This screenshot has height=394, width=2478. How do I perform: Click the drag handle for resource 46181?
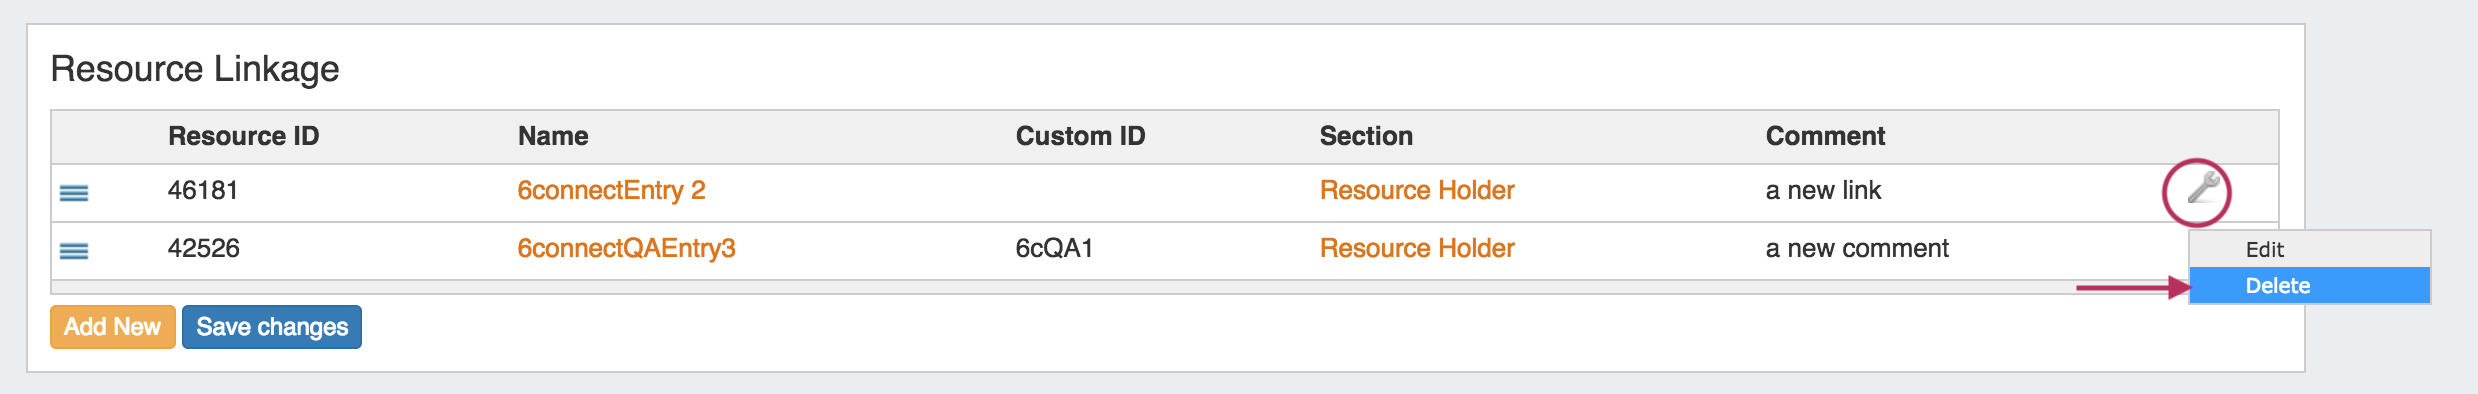coord(74,192)
